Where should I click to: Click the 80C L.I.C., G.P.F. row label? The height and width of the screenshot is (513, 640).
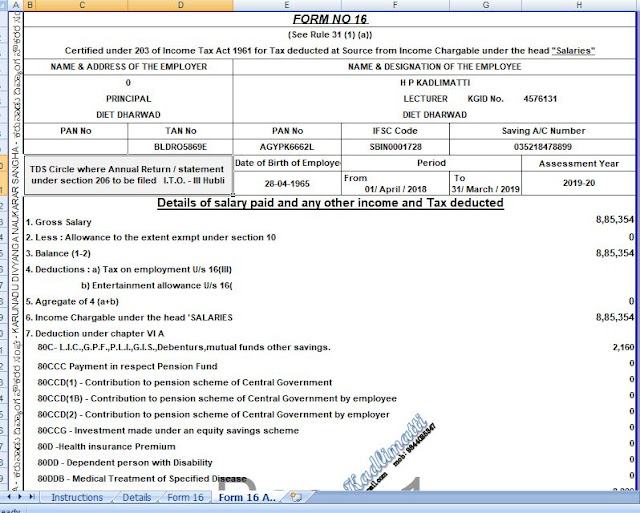pyautogui.click(x=184, y=347)
